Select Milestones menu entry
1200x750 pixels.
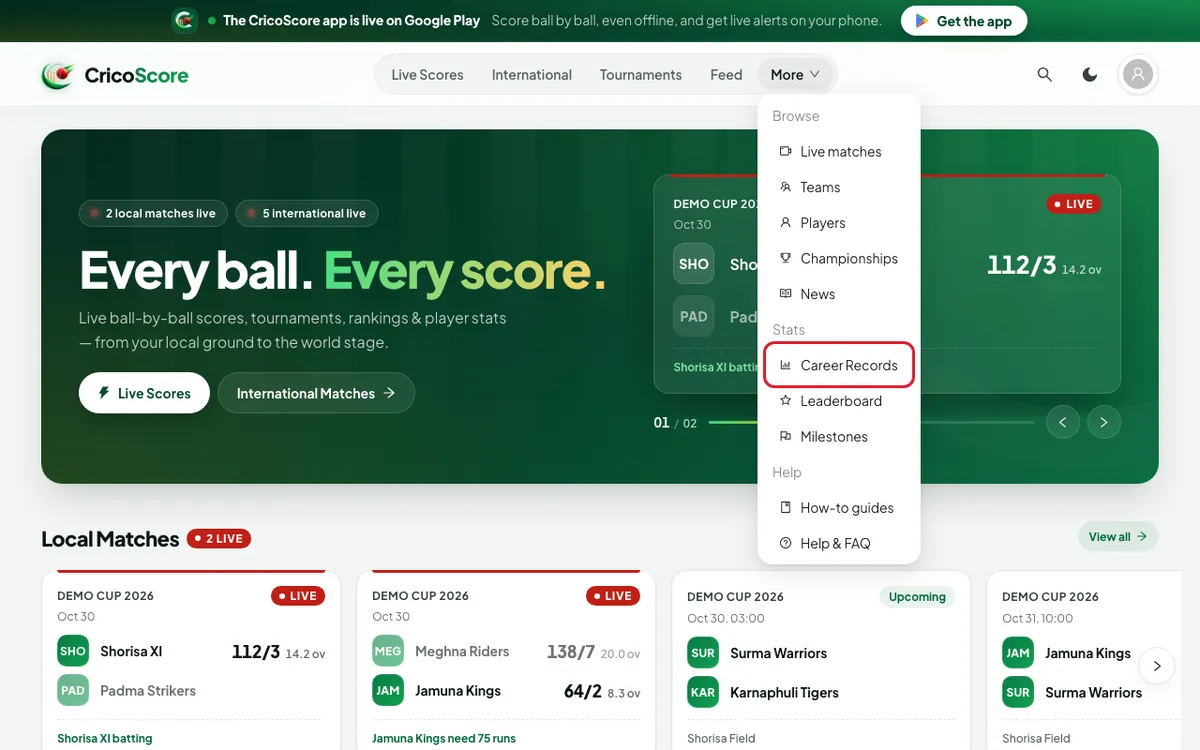pyautogui.click(x=839, y=437)
